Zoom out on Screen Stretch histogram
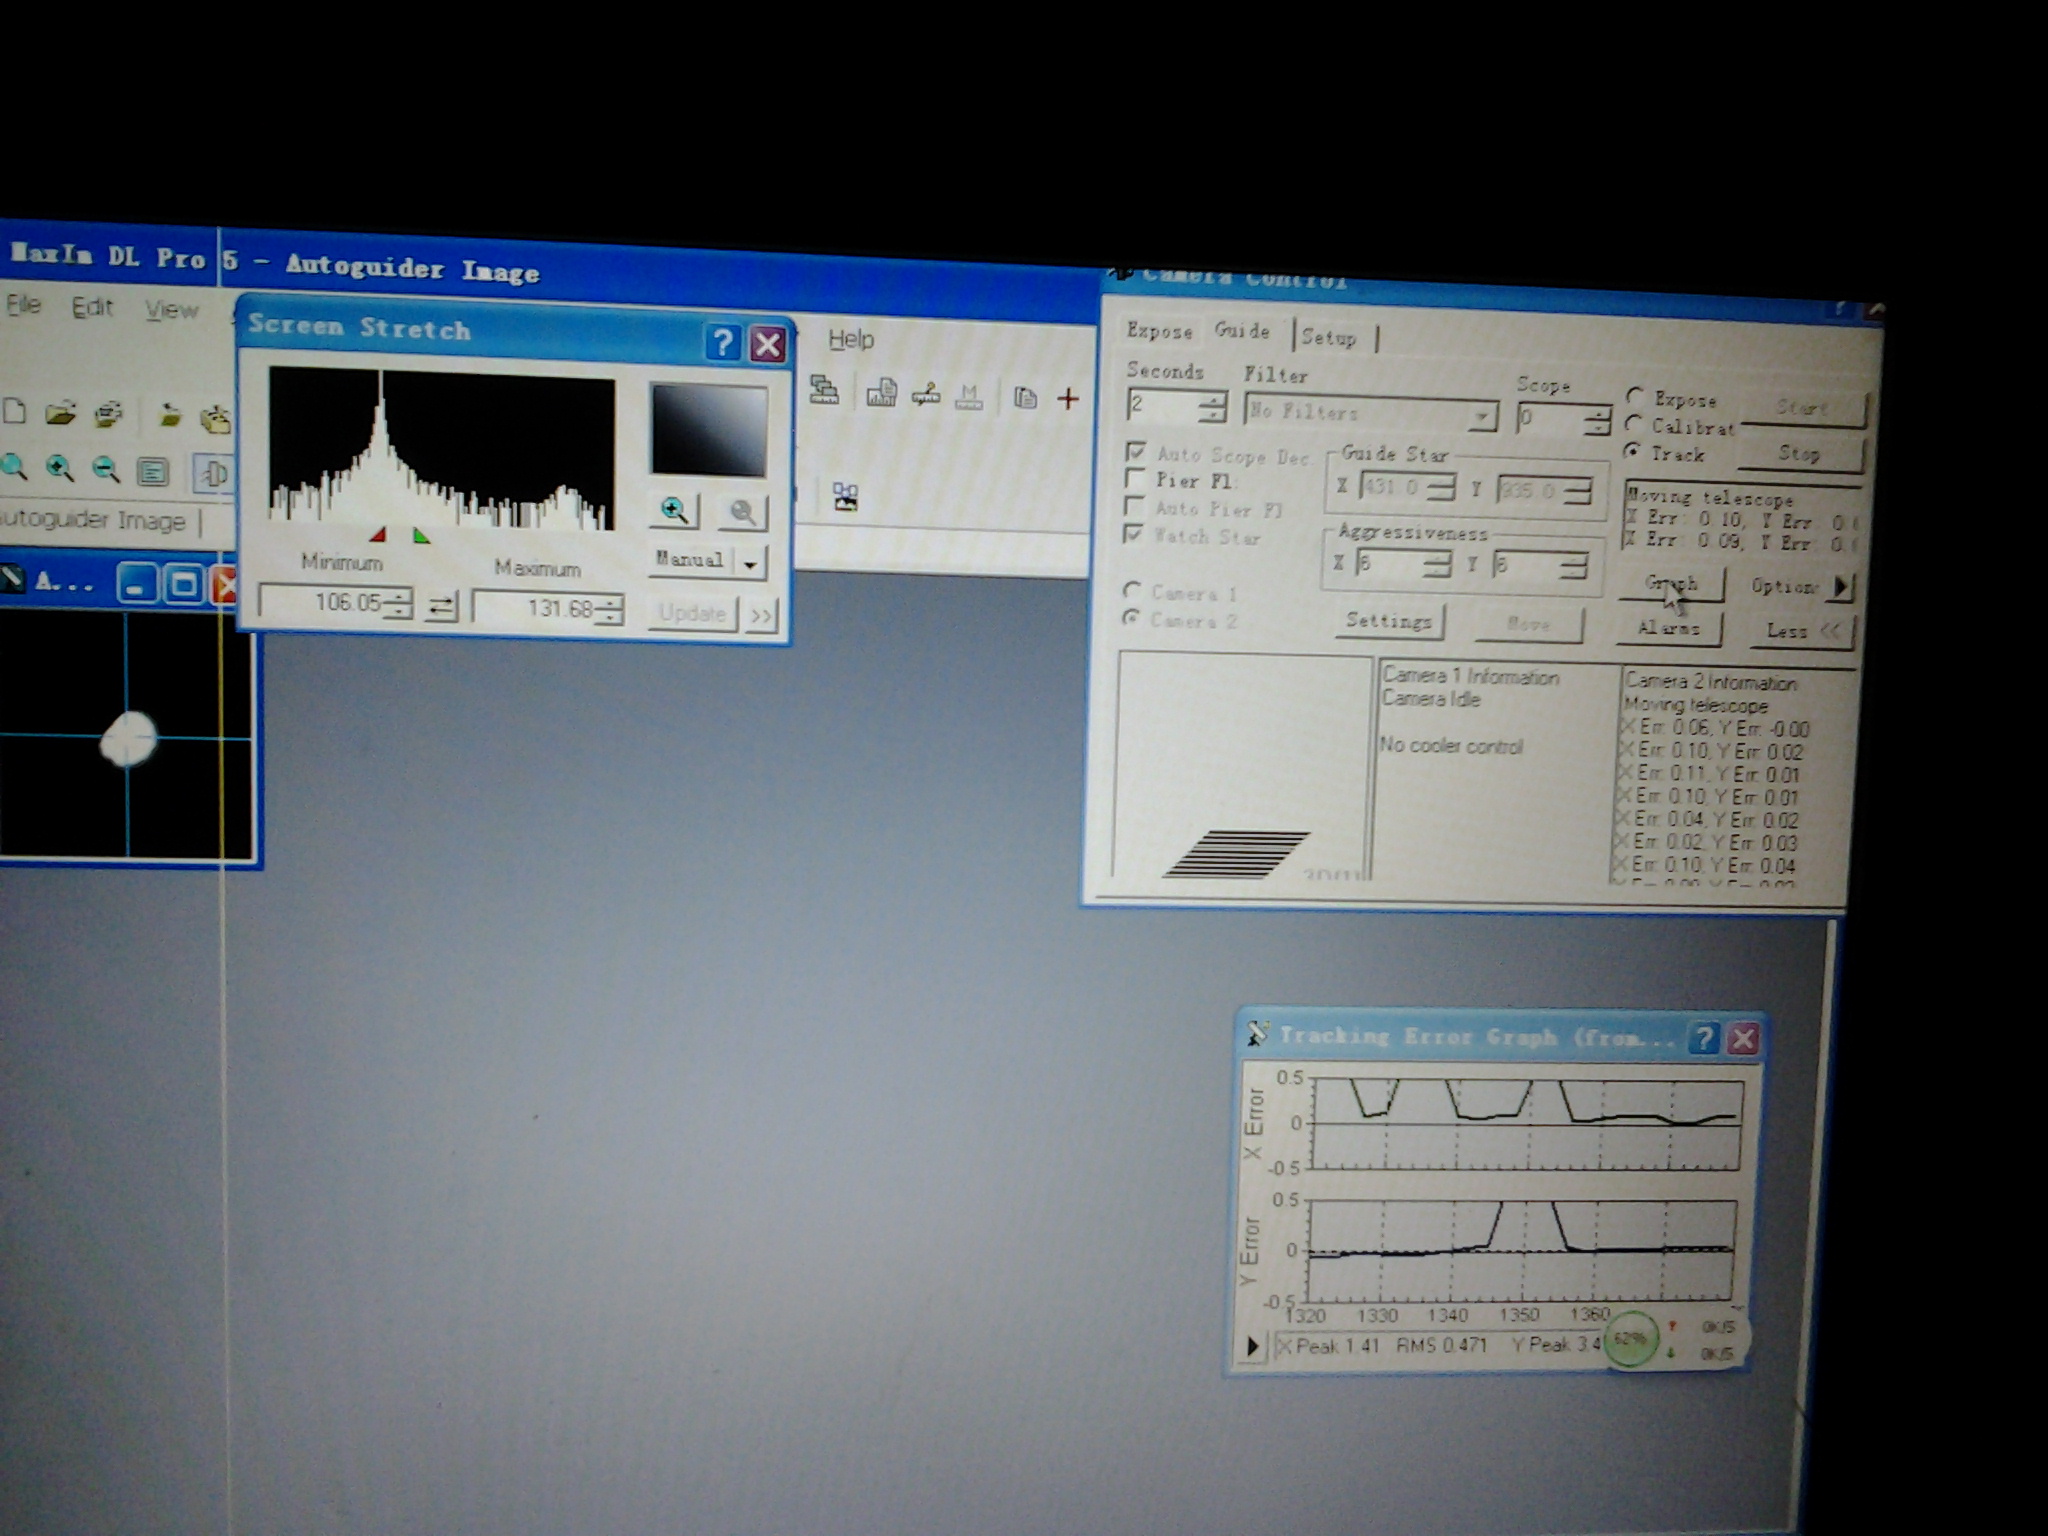This screenshot has height=1536, width=2048. click(x=742, y=513)
